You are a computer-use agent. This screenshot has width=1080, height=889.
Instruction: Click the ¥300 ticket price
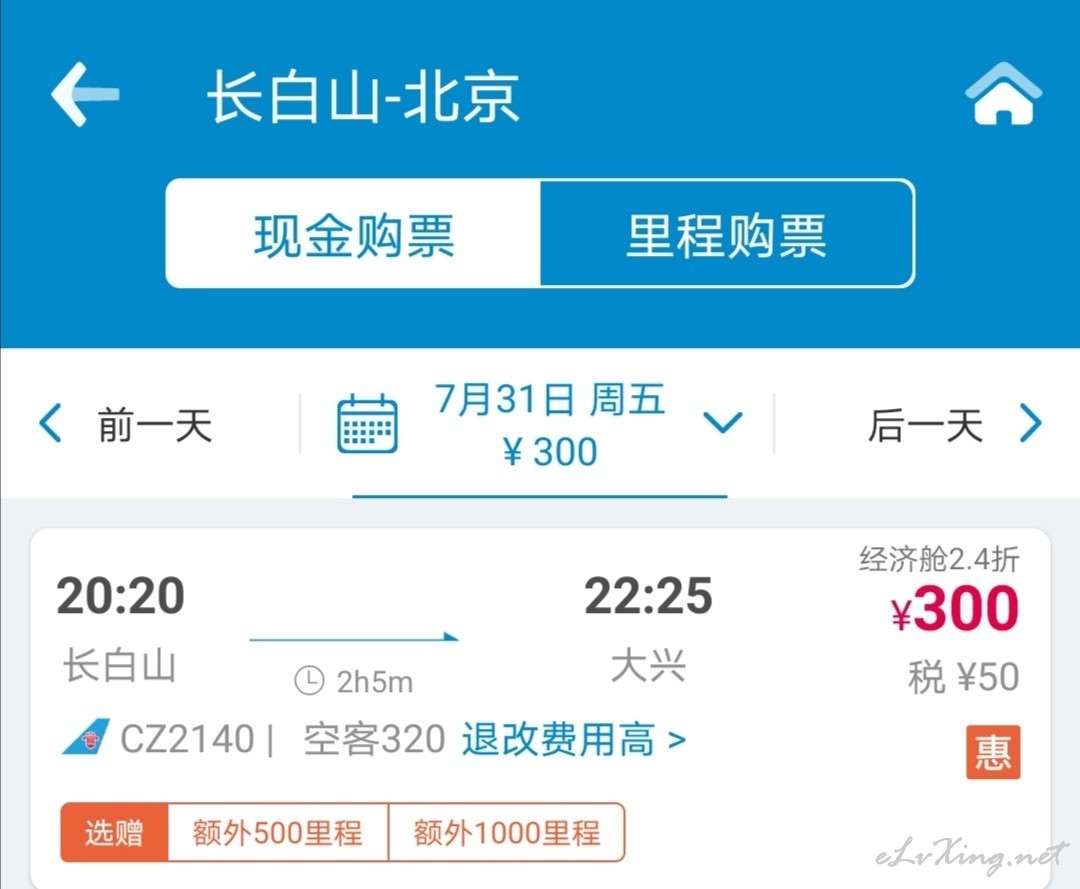coord(955,608)
